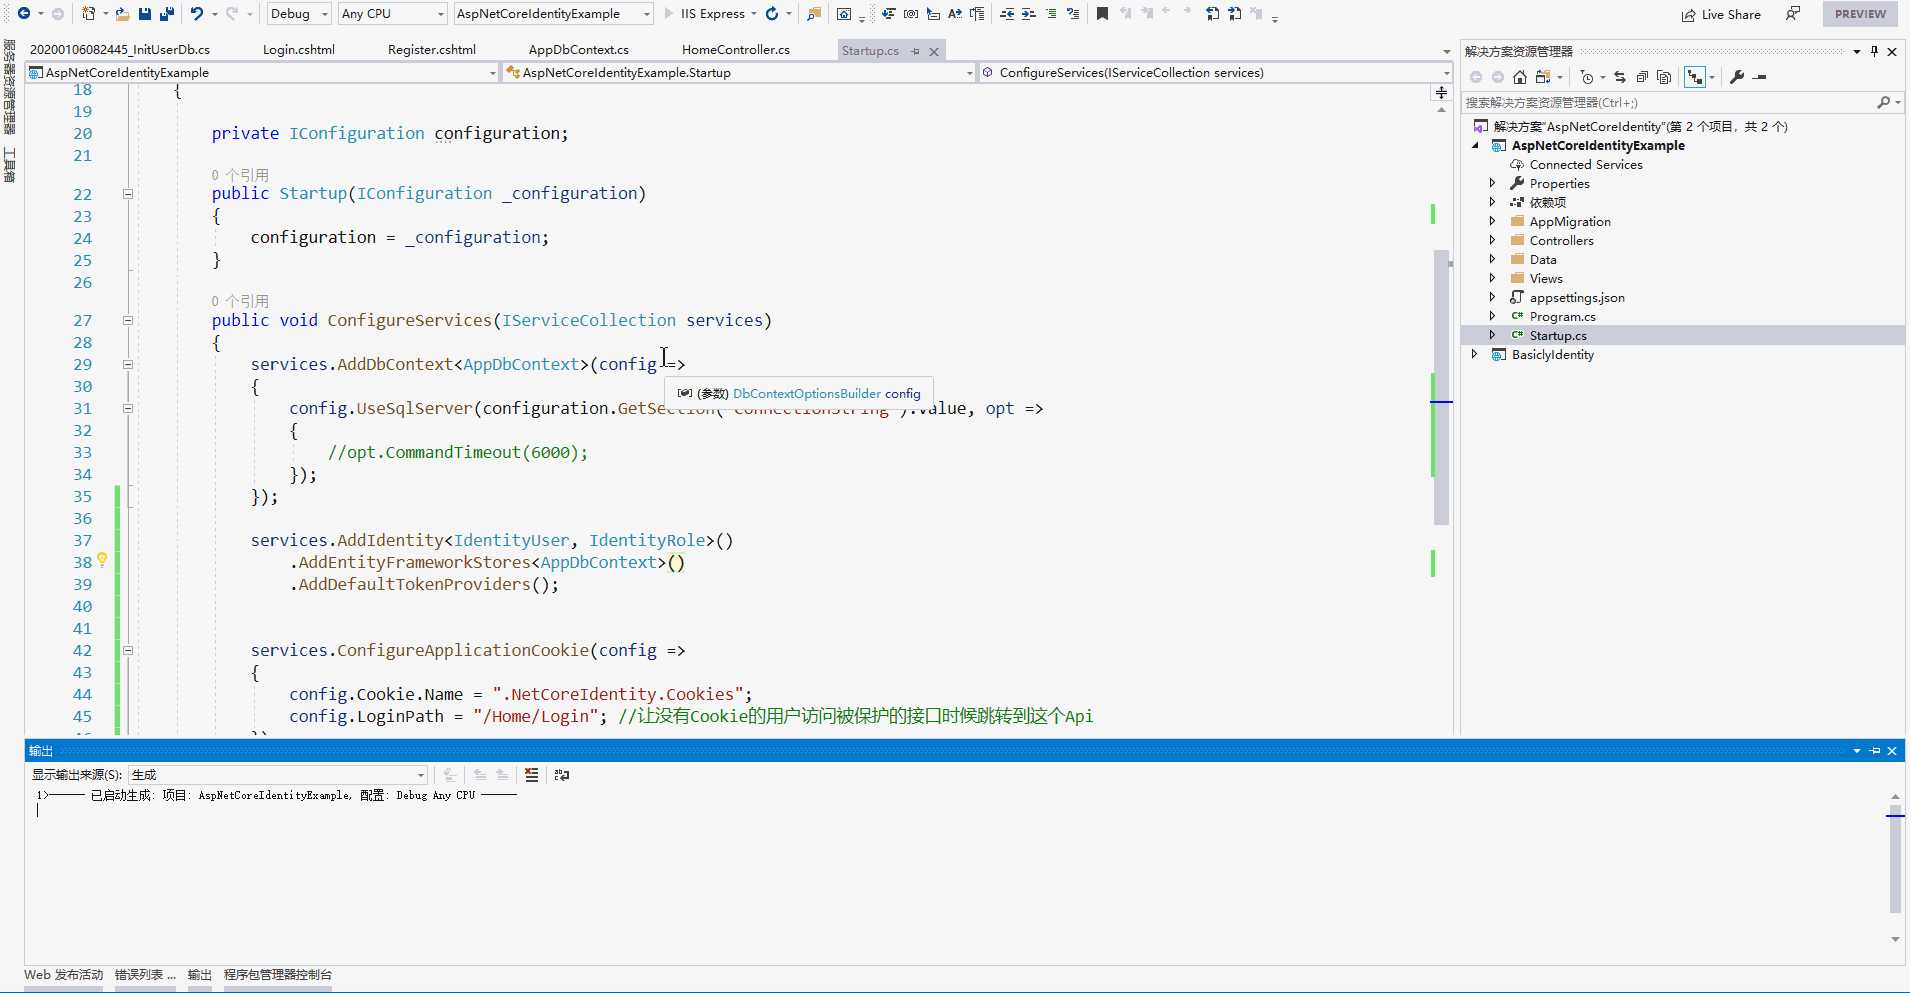The width and height of the screenshot is (1910, 993).
Task: Click the Solution Explorer home icon
Action: click(1520, 77)
